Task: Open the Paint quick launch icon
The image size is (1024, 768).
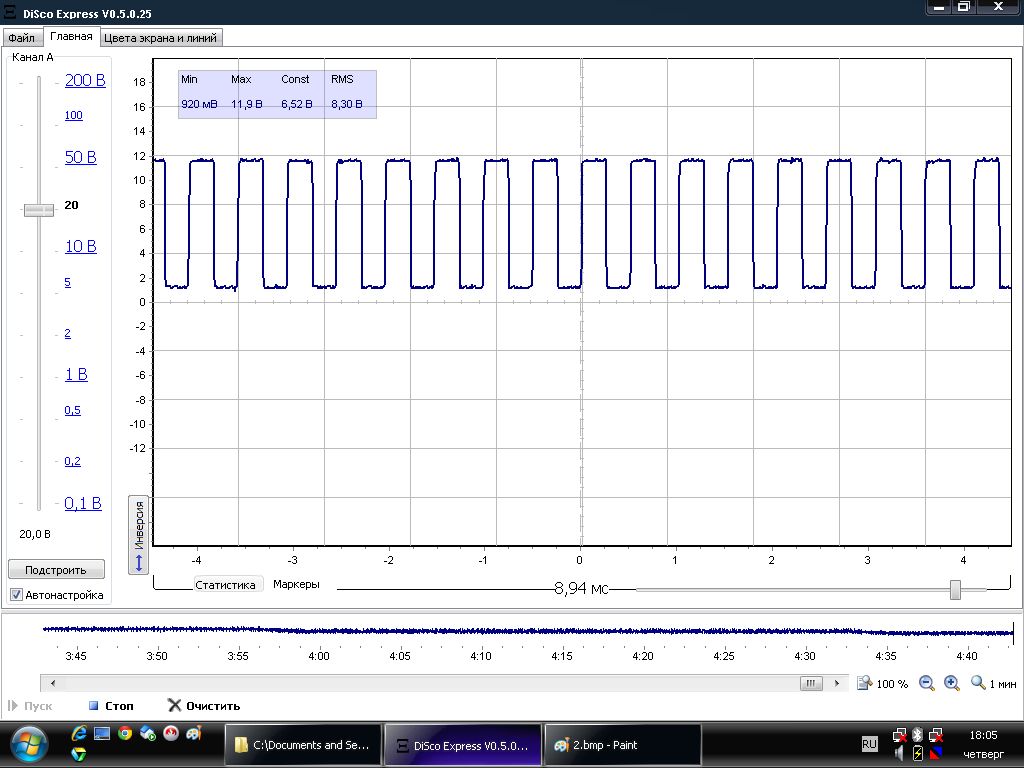Action: pos(193,733)
